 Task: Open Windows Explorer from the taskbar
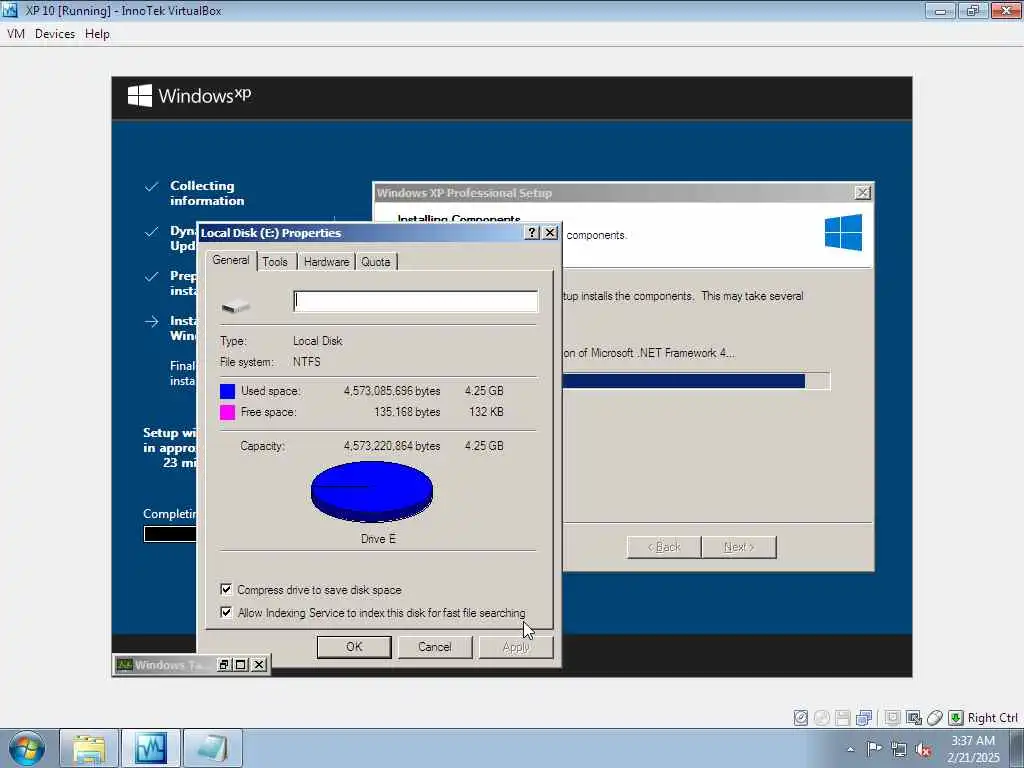[x=89, y=748]
